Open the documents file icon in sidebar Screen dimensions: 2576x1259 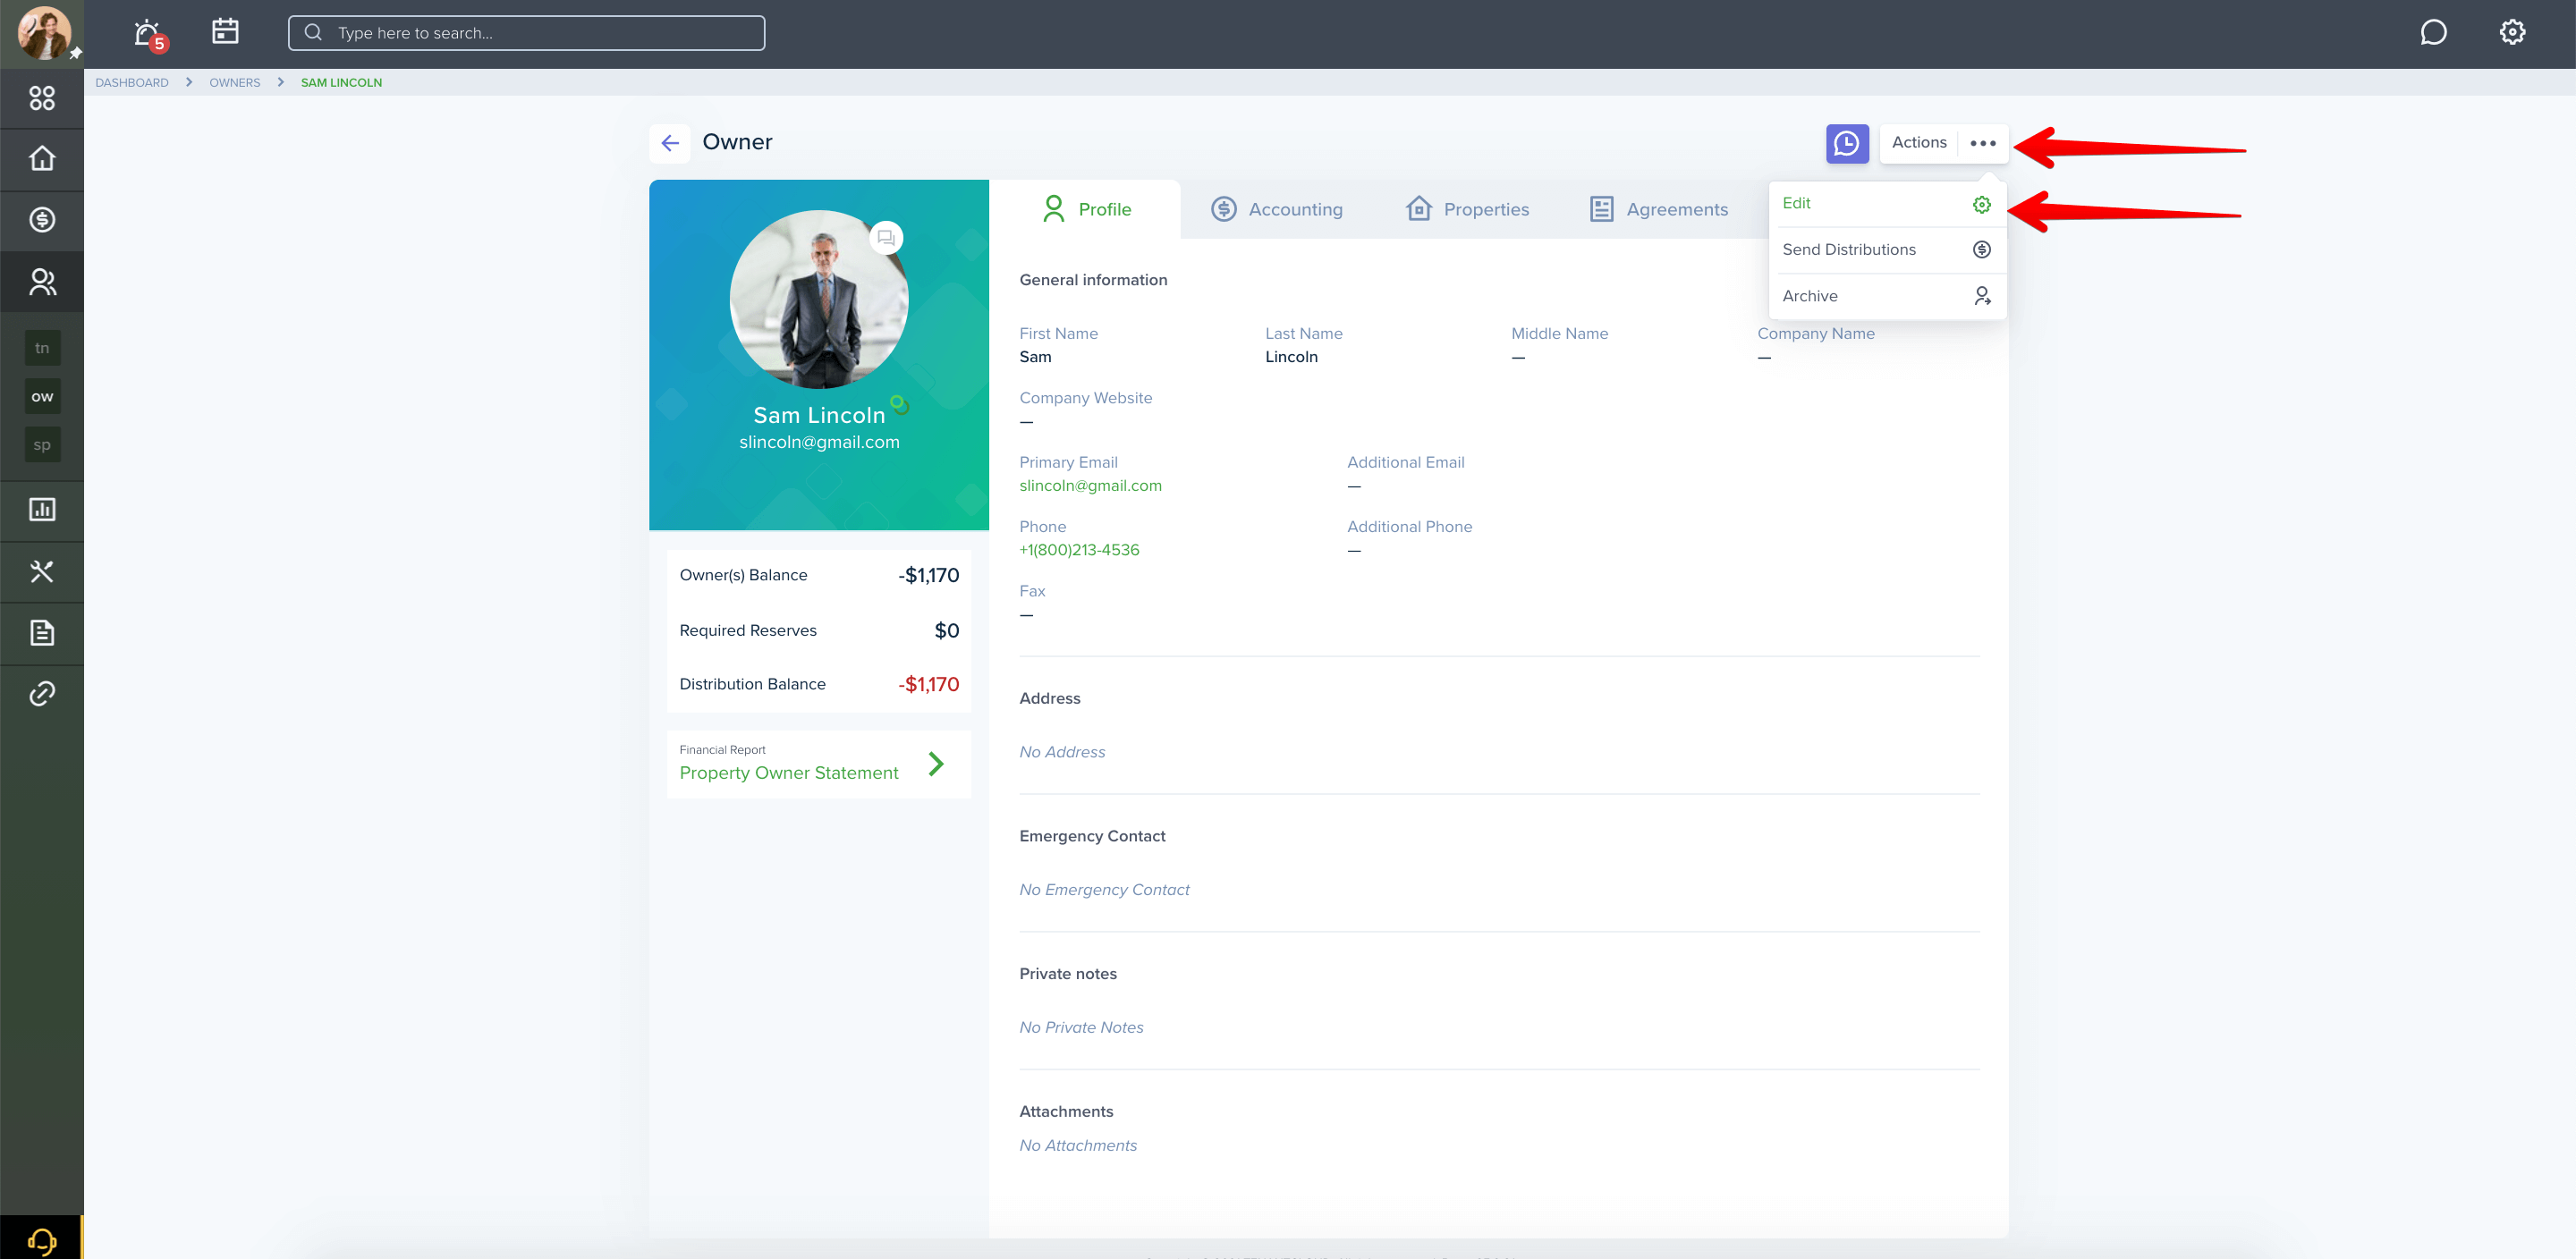42,633
